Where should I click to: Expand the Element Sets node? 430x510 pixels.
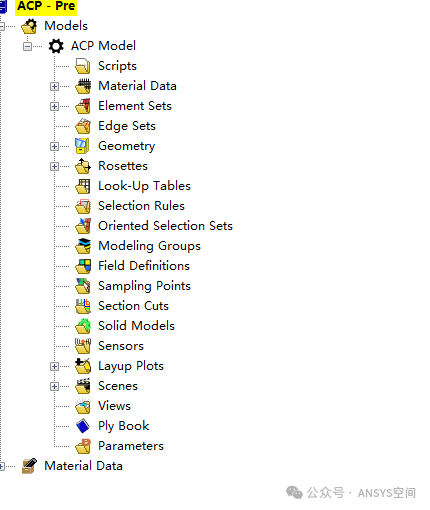pyautogui.click(x=54, y=106)
